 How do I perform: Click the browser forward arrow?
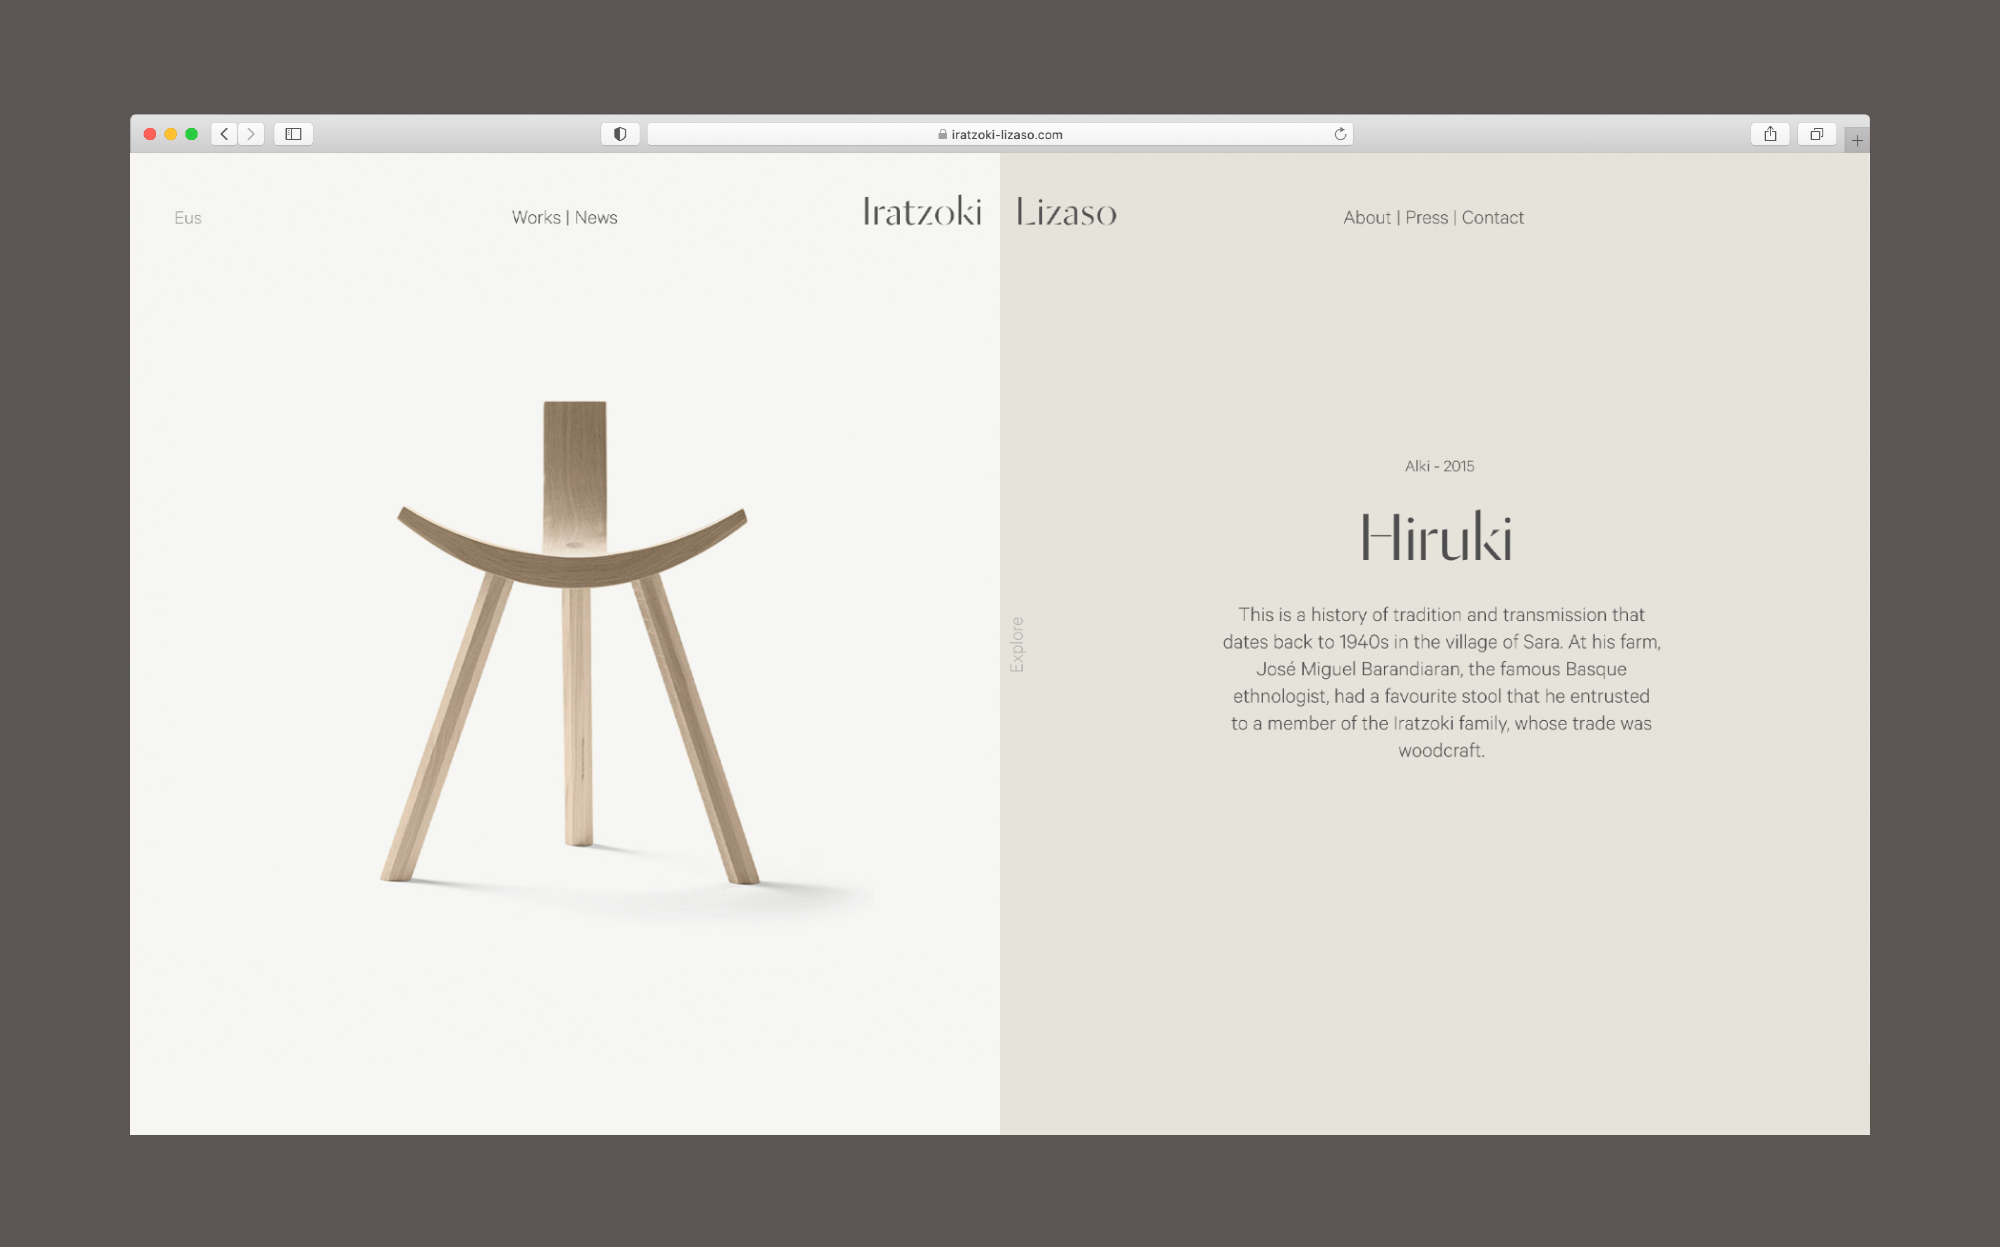[x=251, y=134]
